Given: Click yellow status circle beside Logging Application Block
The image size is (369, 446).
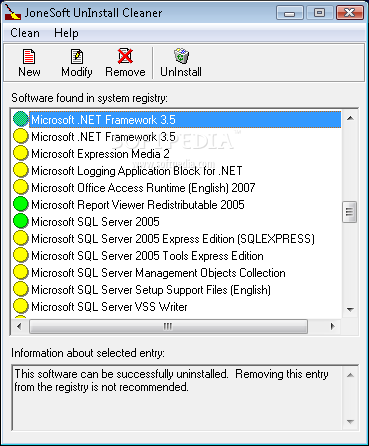Looking at the screenshot, I should [21, 170].
